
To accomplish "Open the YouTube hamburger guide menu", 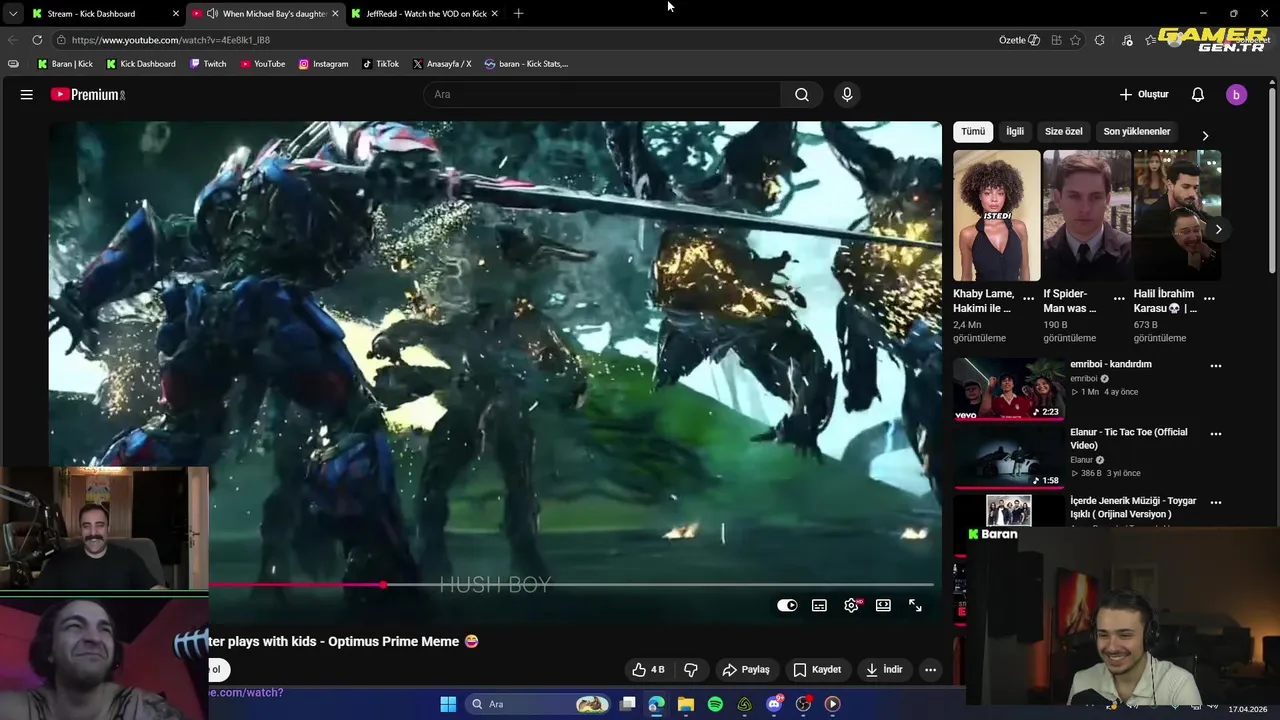I will (x=27, y=94).
